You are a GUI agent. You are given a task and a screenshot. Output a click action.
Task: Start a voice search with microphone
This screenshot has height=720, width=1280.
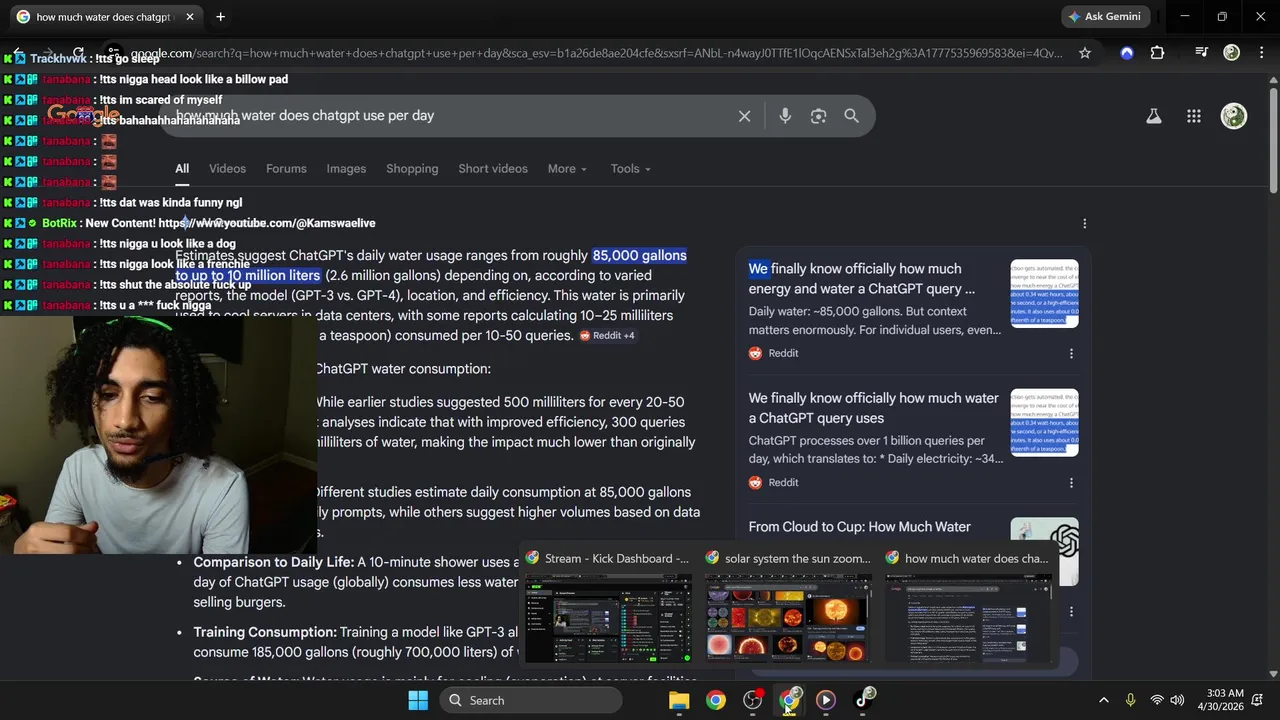(785, 116)
